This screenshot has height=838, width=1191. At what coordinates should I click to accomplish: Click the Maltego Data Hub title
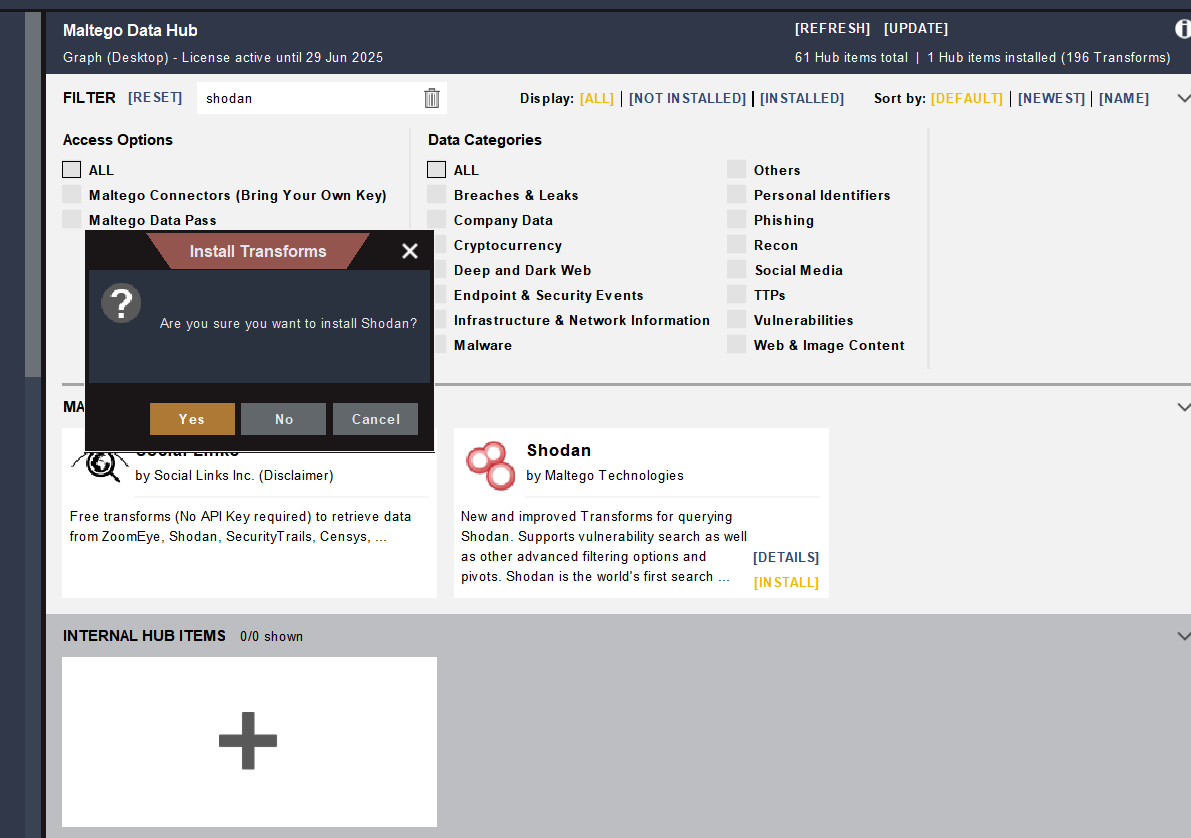pyautogui.click(x=130, y=30)
